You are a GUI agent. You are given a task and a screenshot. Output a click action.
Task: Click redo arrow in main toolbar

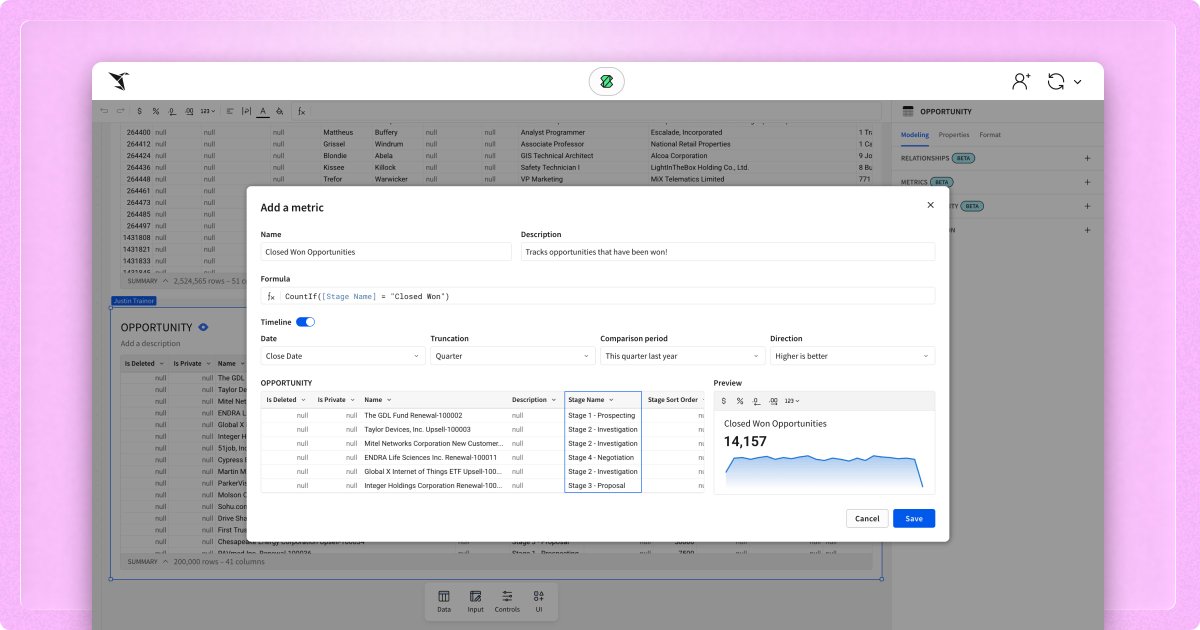coord(121,111)
